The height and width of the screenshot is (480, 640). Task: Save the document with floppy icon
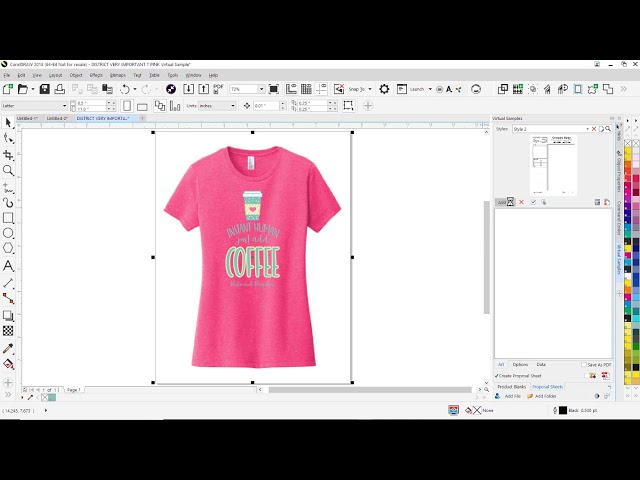click(x=44, y=89)
